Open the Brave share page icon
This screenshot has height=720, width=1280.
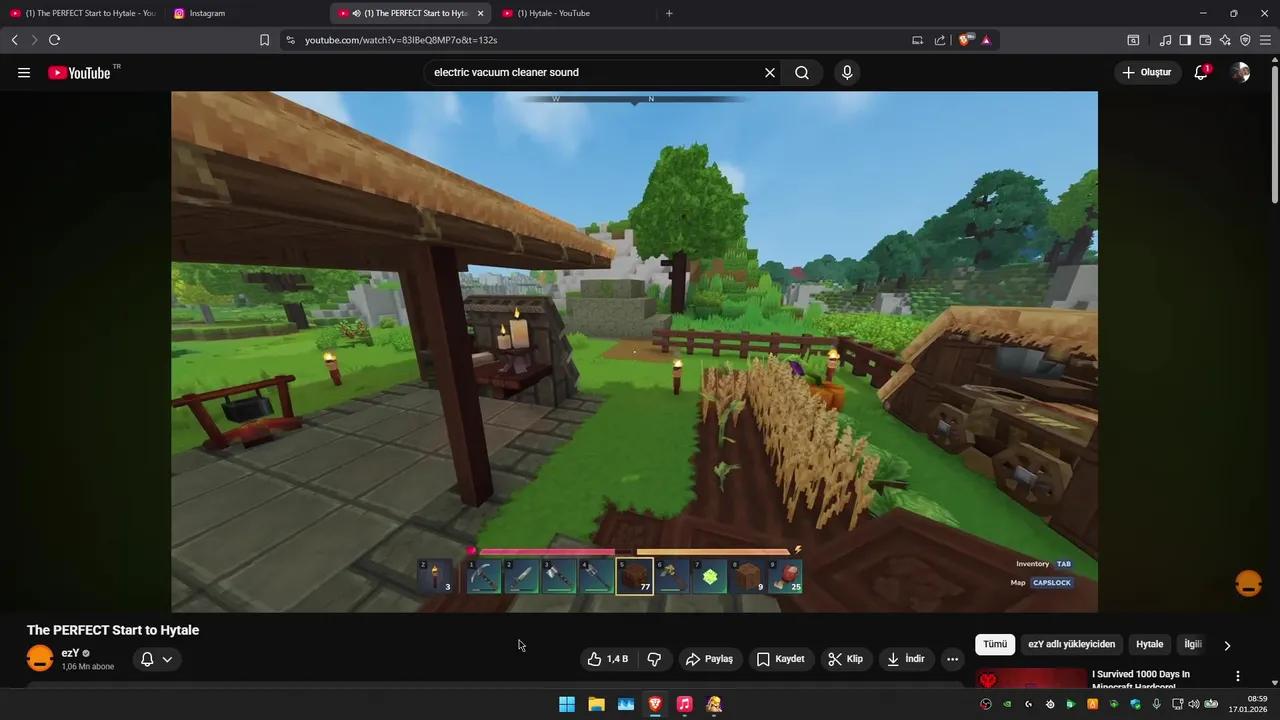coord(940,40)
